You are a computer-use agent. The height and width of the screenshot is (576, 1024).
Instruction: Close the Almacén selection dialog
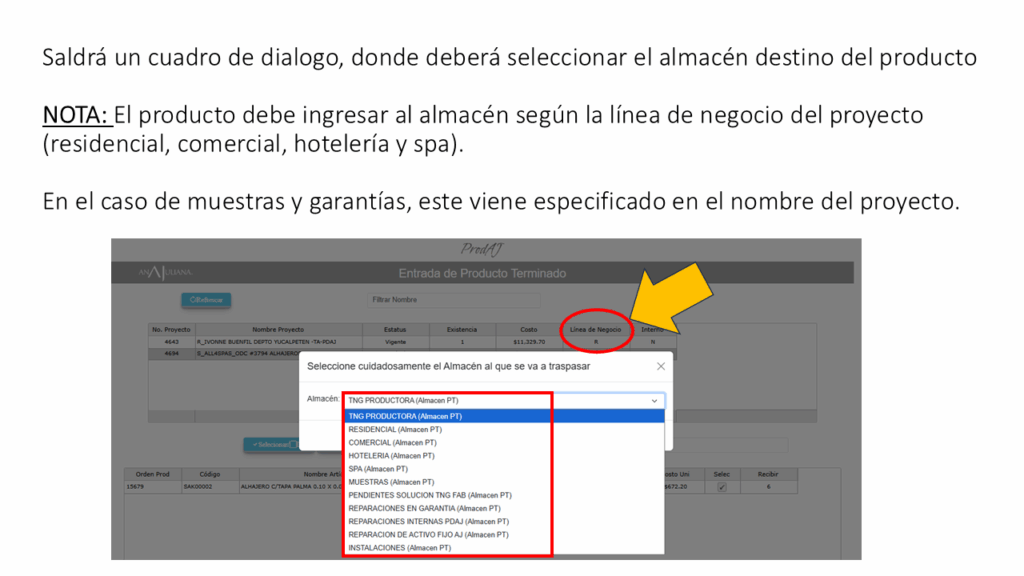click(x=660, y=367)
